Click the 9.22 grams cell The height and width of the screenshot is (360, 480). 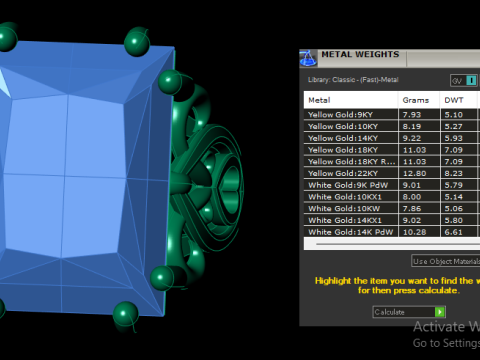coord(419,138)
